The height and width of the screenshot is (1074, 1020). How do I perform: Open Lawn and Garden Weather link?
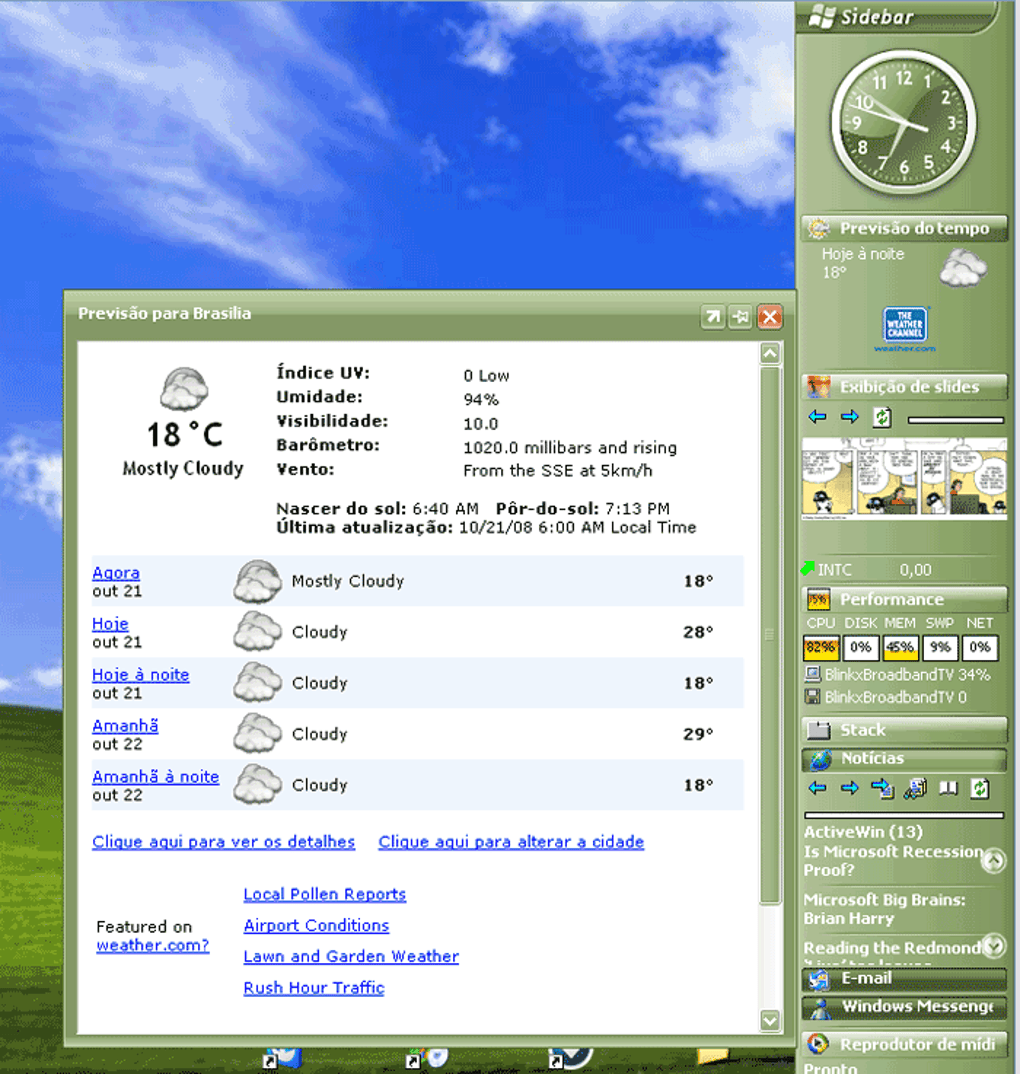point(351,956)
